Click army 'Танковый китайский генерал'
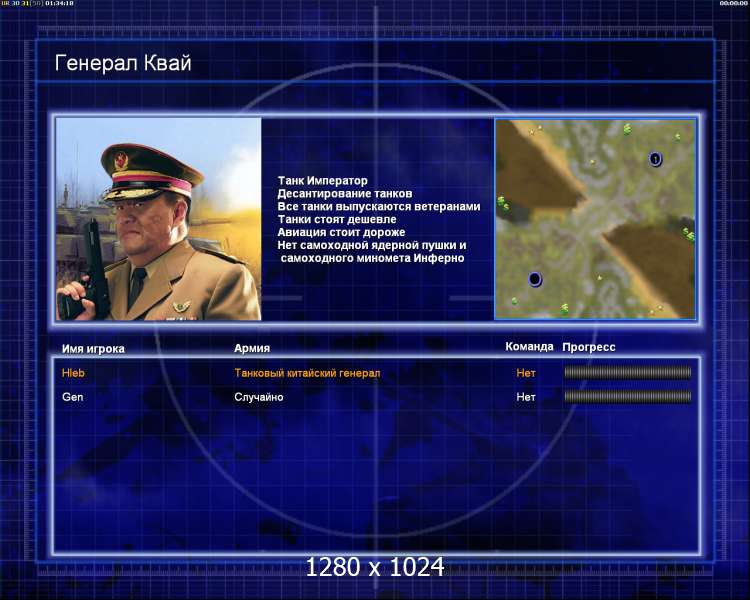Viewport: 750px width, 600px height. (307, 373)
